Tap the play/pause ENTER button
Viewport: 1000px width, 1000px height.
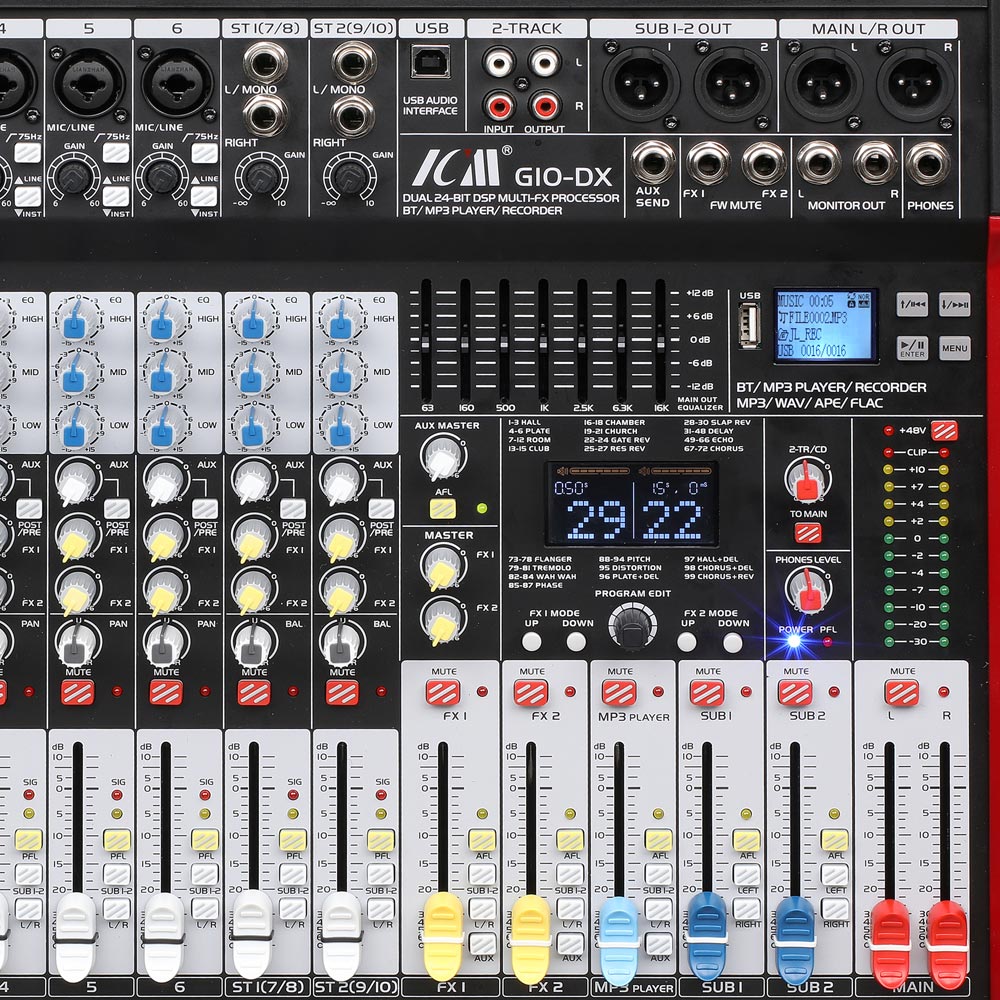[913, 348]
